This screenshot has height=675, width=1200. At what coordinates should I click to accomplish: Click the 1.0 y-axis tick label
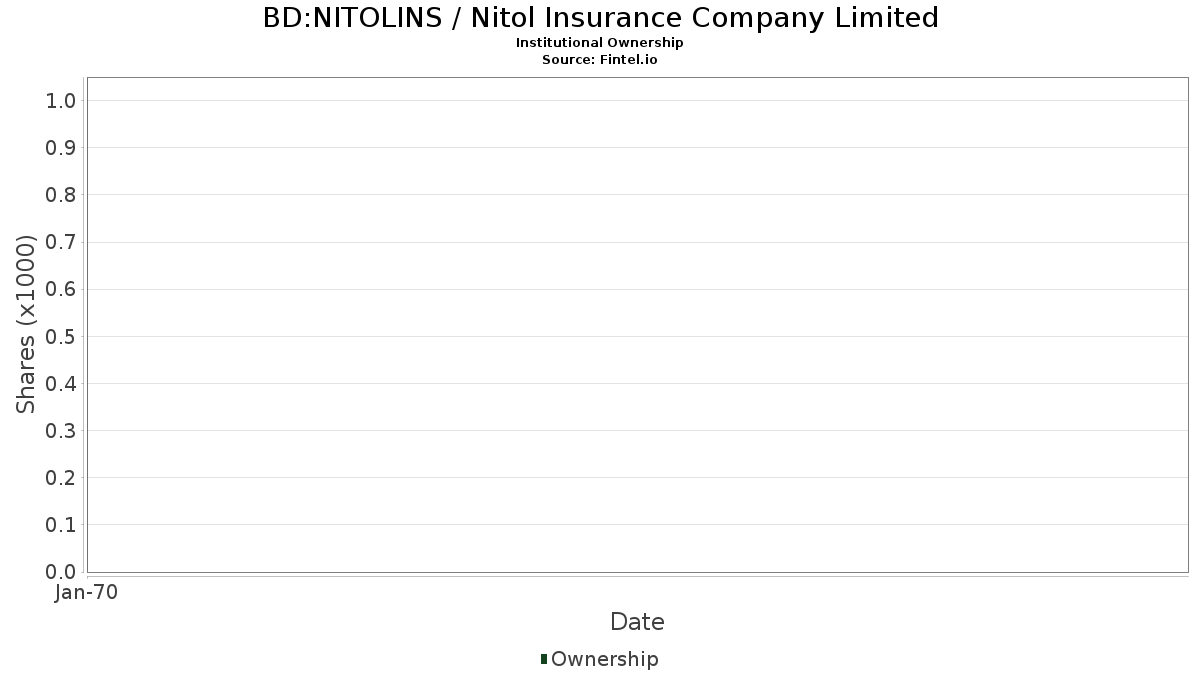[x=61, y=100]
